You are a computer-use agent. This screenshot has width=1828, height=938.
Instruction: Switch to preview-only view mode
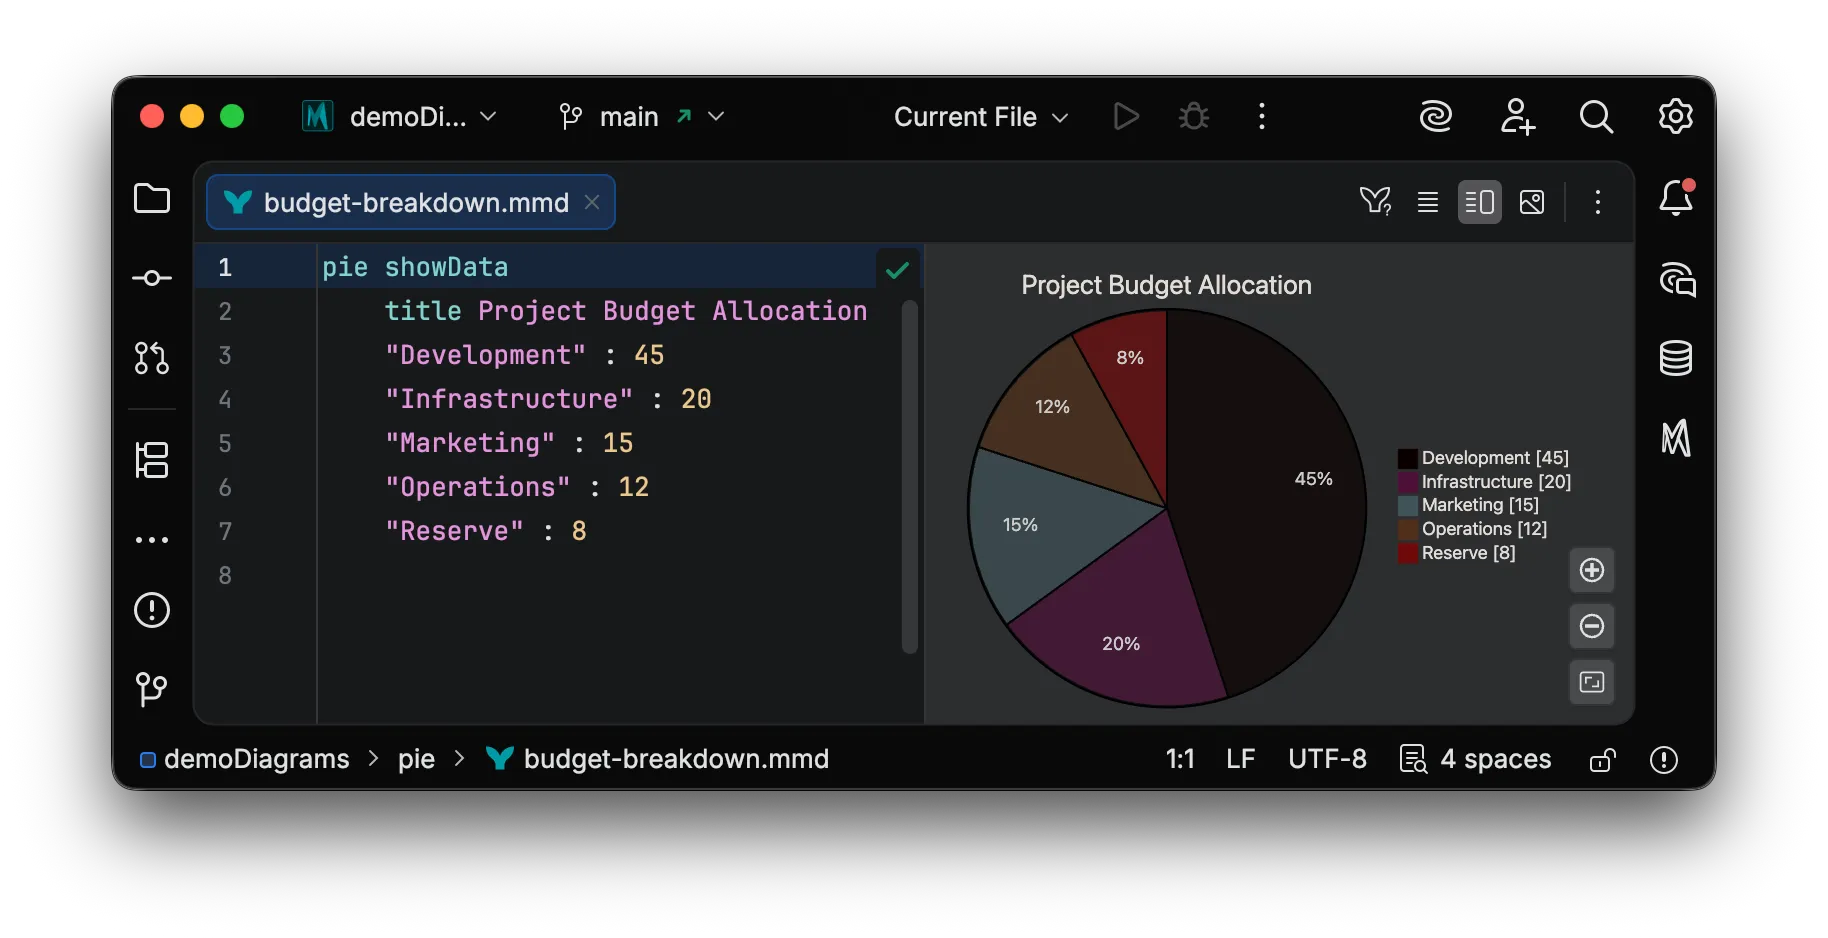tap(1531, 202)
